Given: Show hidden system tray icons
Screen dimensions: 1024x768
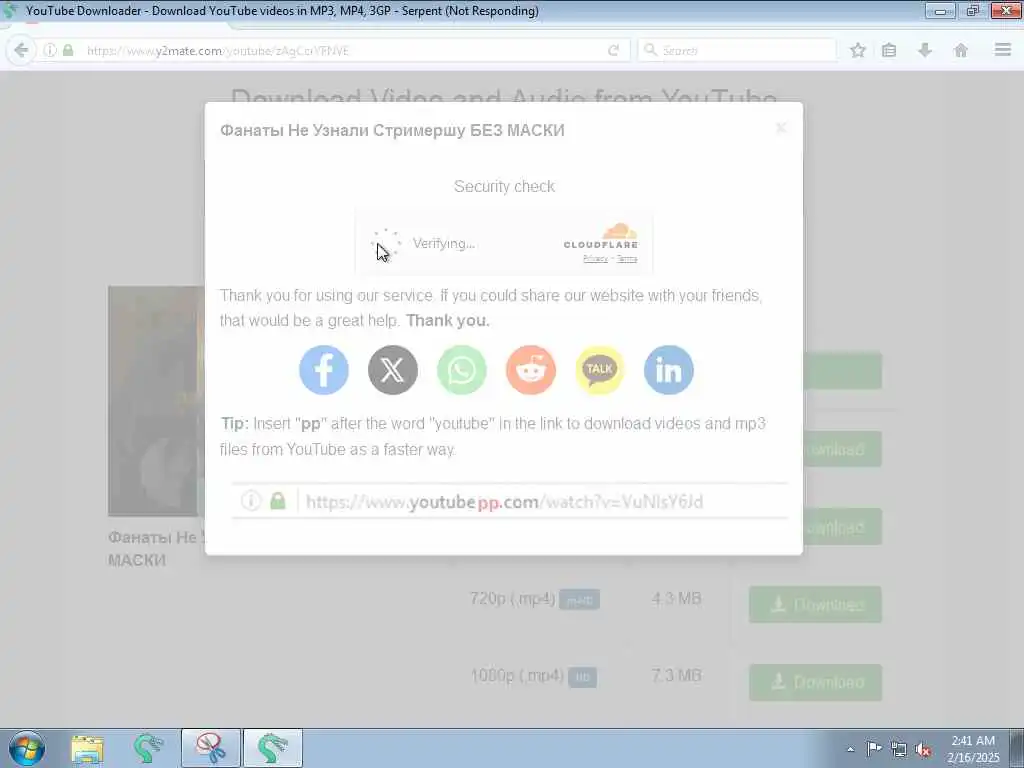Looking at the screenshot, I should (x=850, y=749).
